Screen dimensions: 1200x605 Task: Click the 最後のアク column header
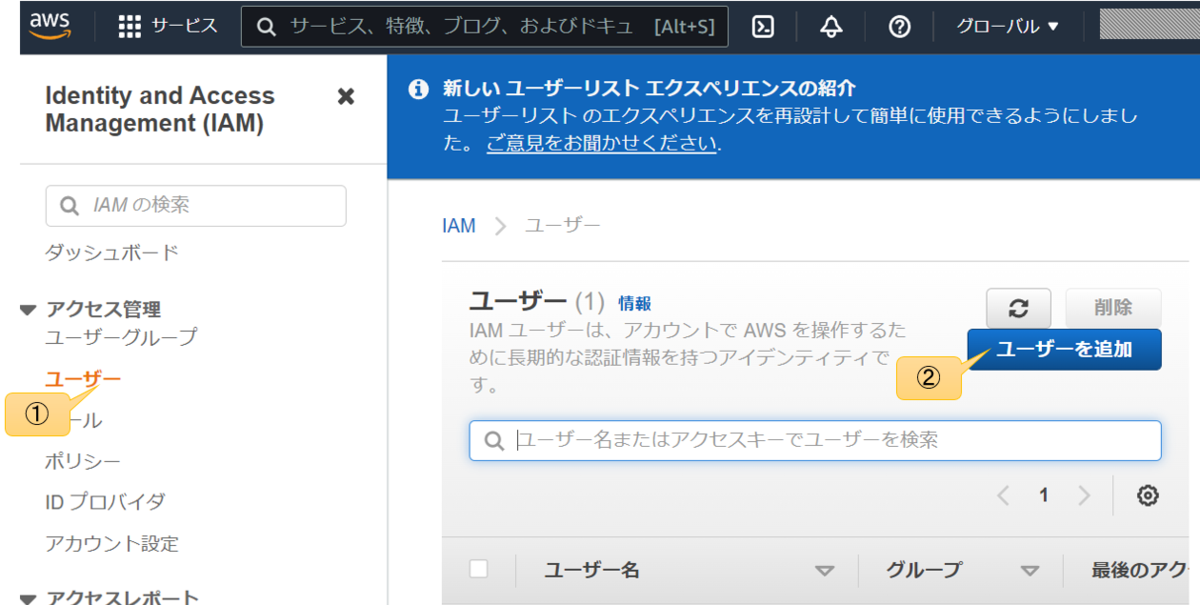1139,570
